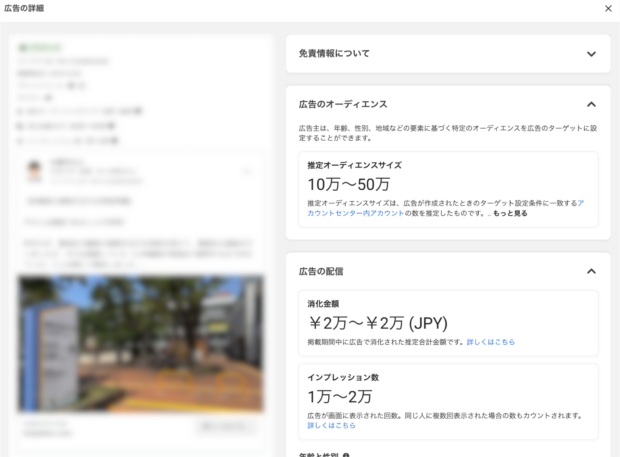Click the 10万～50万 audience size value

click(348, 184)
